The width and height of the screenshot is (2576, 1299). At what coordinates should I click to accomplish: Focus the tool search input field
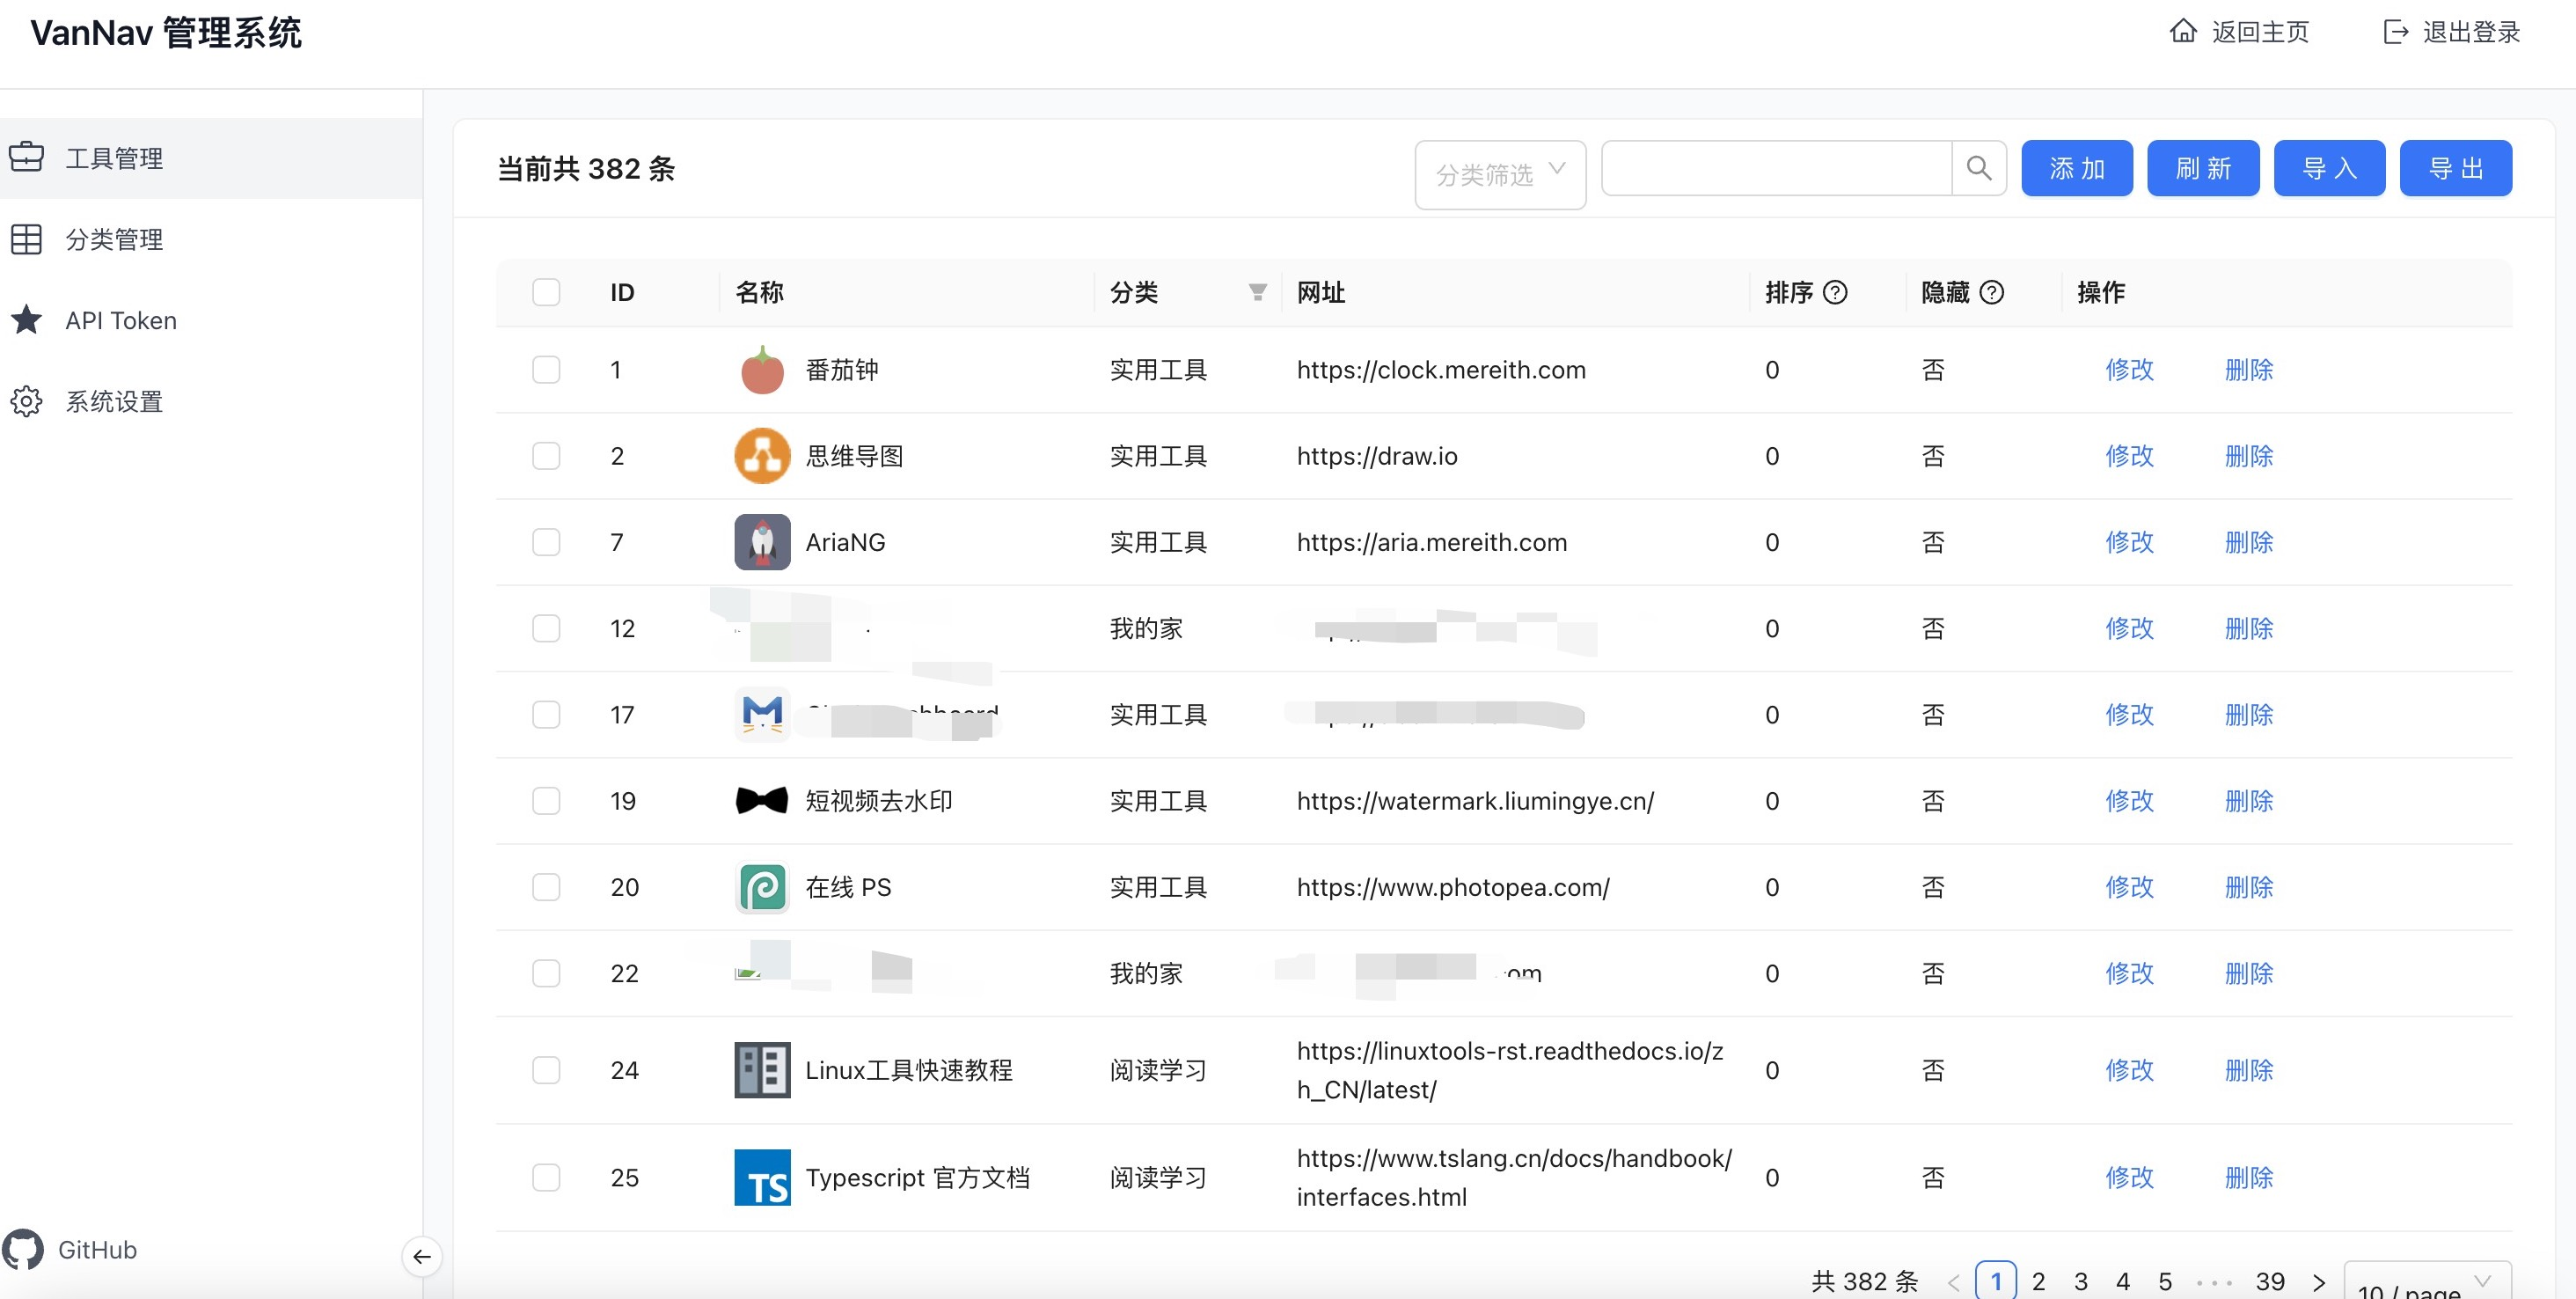(1776, 168)
